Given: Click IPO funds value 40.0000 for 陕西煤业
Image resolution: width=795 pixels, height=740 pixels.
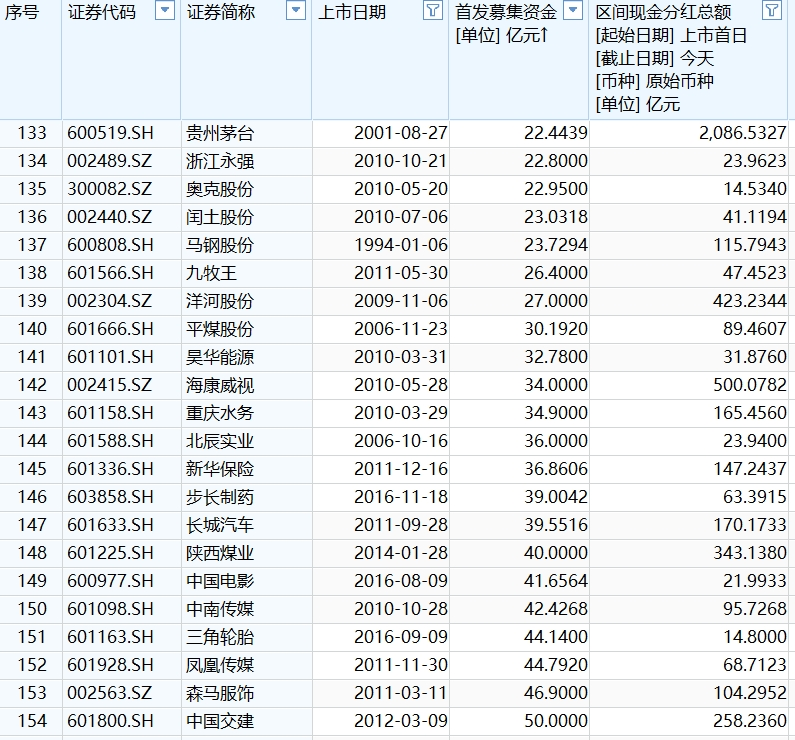Looking at the screenshot, I should click(x=555, y=553).
